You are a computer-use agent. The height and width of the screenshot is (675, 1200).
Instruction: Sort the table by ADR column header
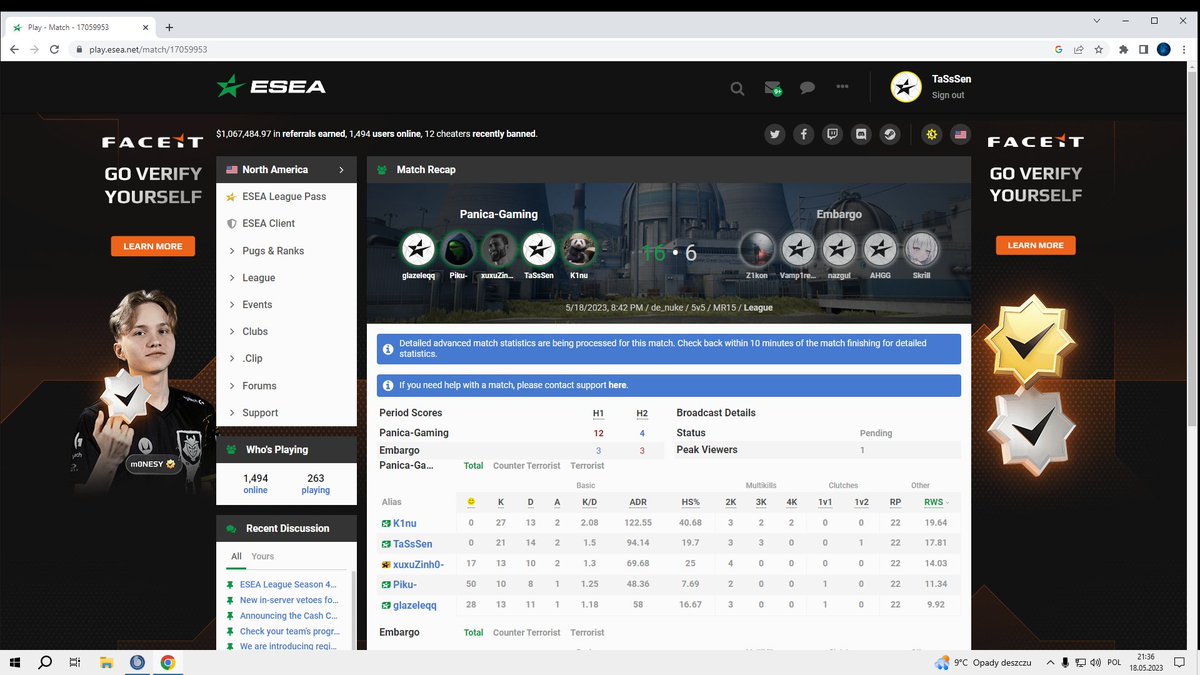pyautogui.click(x=638, y=502)
